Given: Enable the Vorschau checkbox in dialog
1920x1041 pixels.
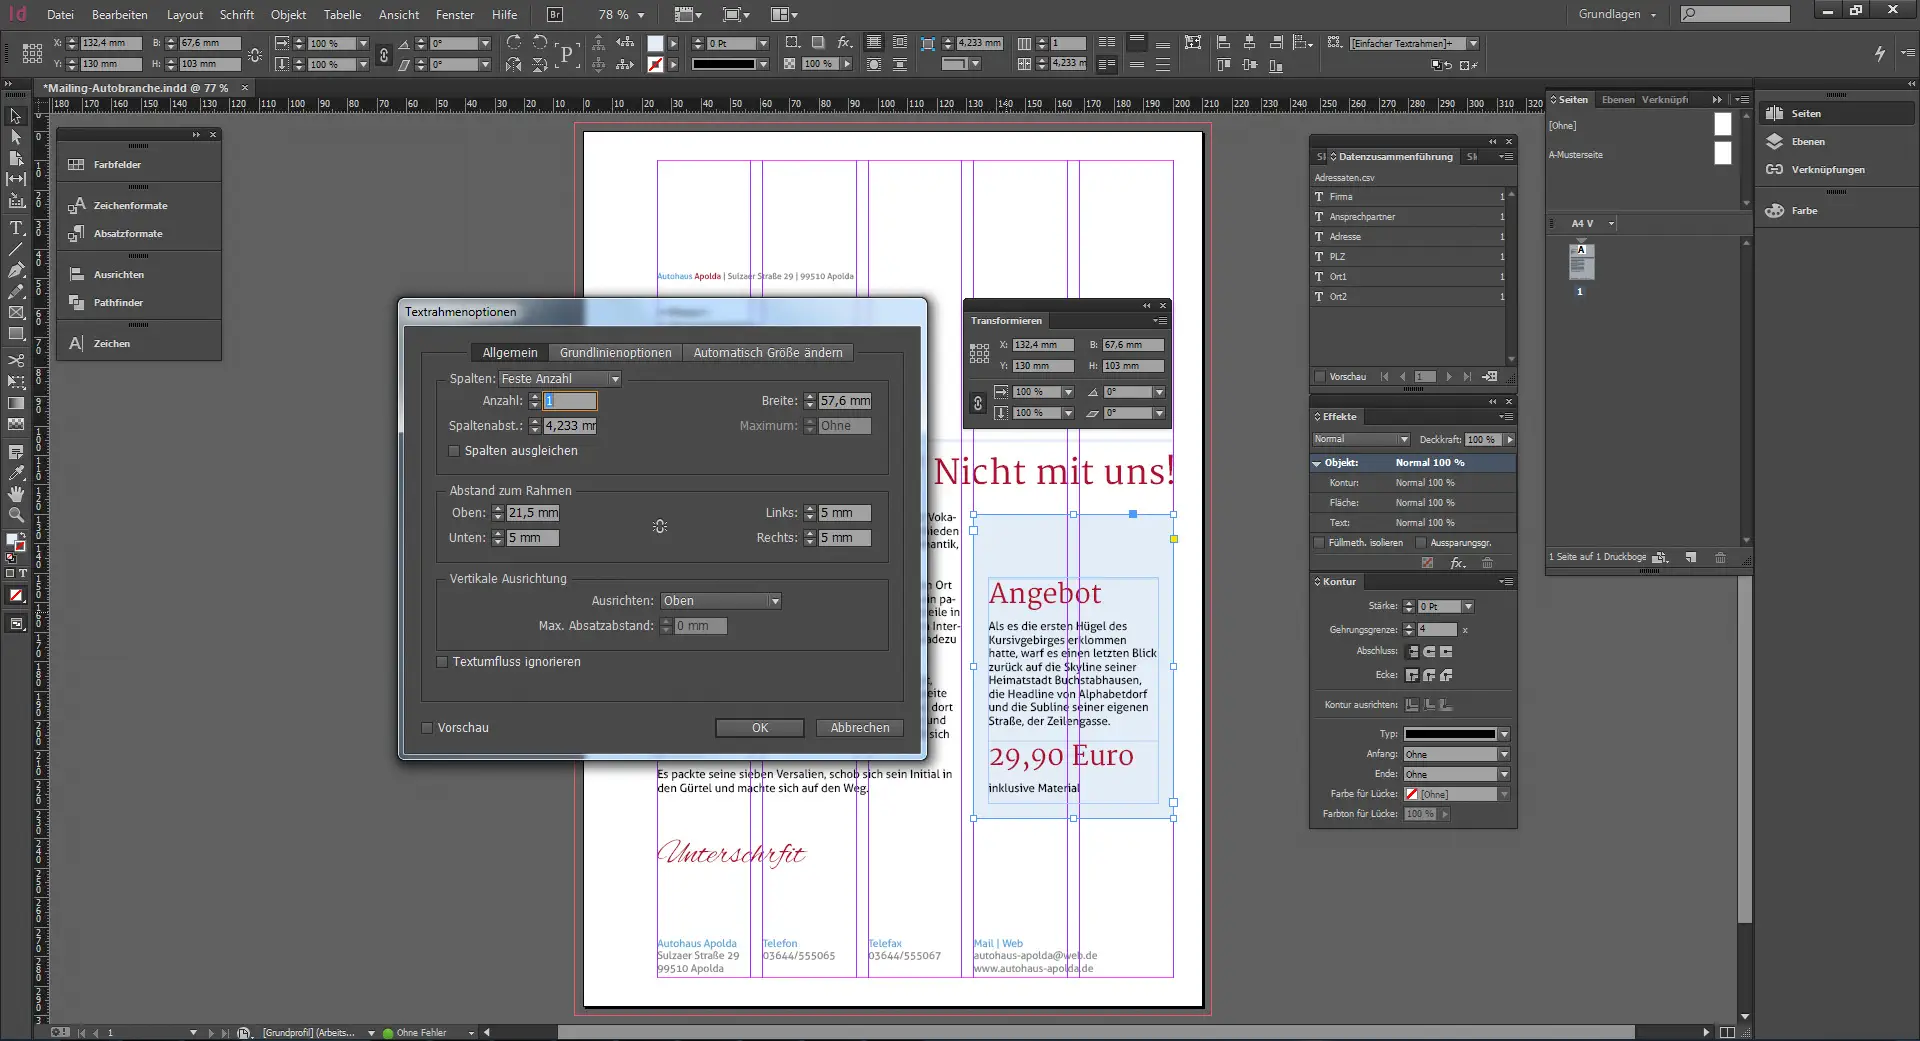Looking at the screenshot, I should click(428, 728).
